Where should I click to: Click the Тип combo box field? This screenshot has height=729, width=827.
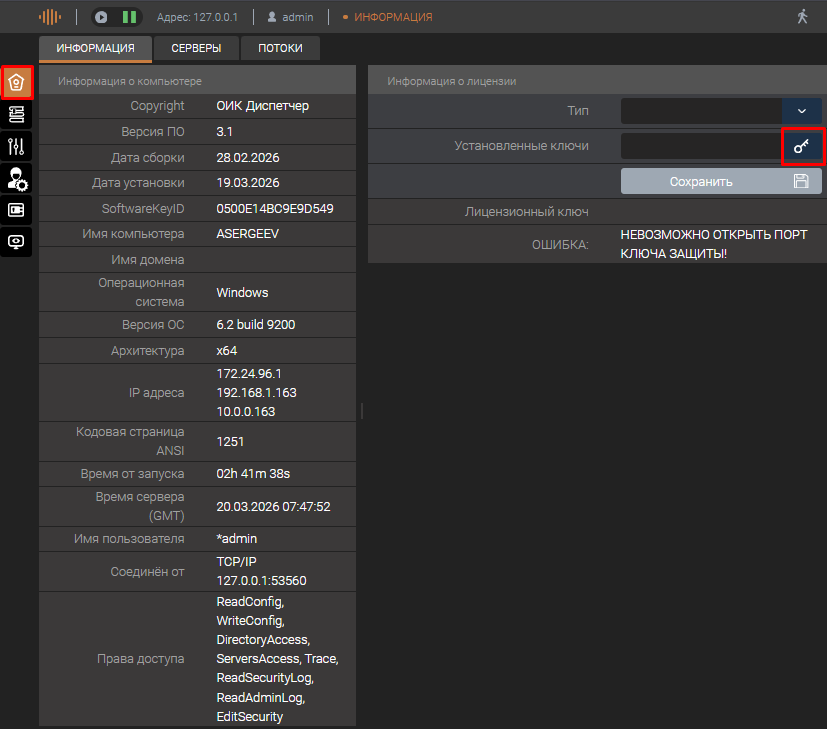[x=700, y=111]
